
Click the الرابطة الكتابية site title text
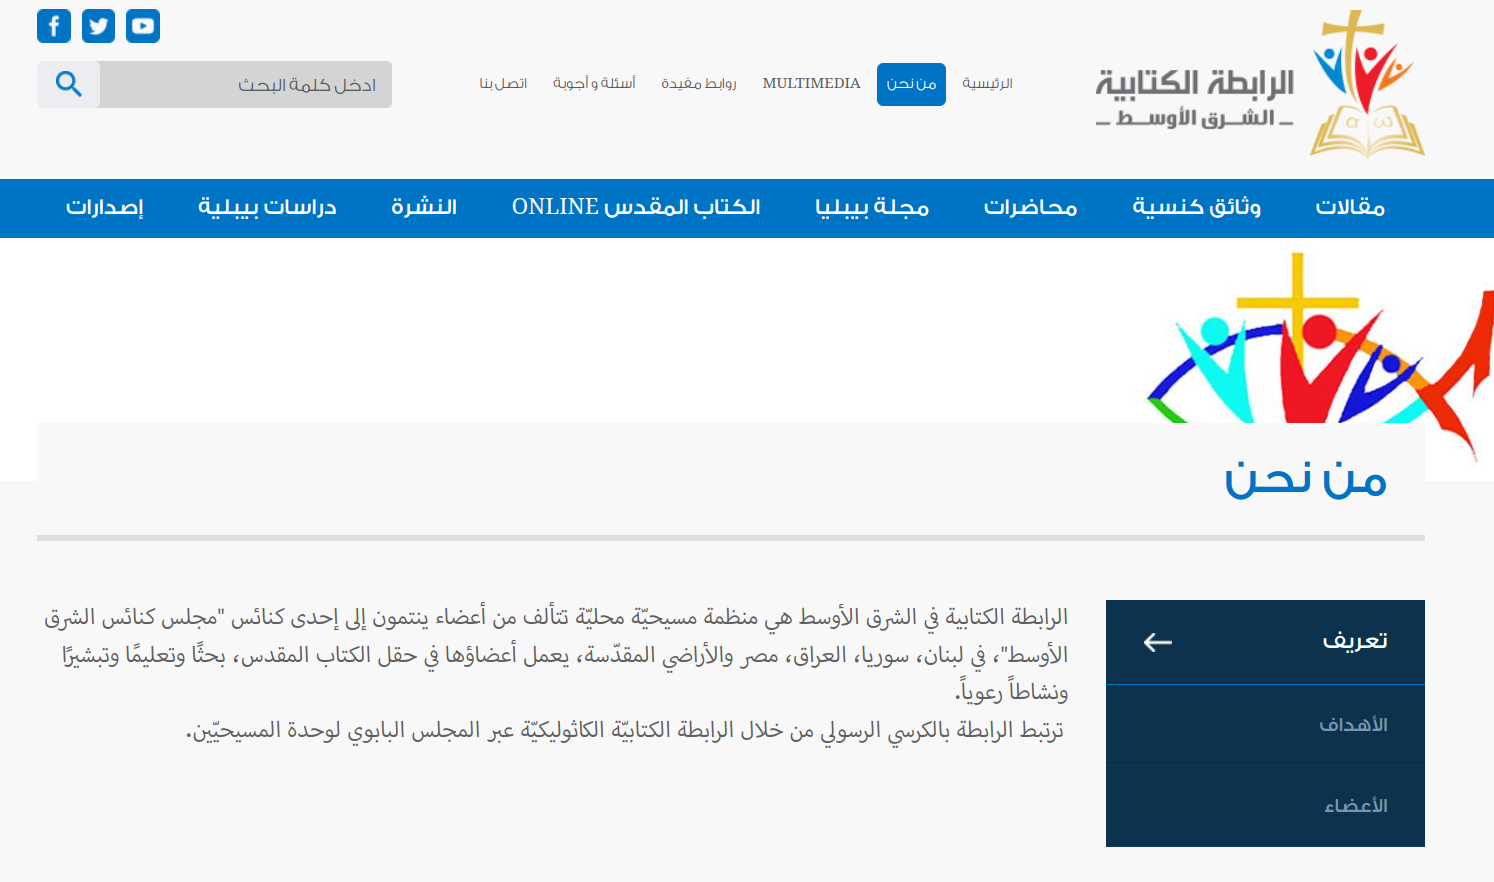click(1194, 84)
